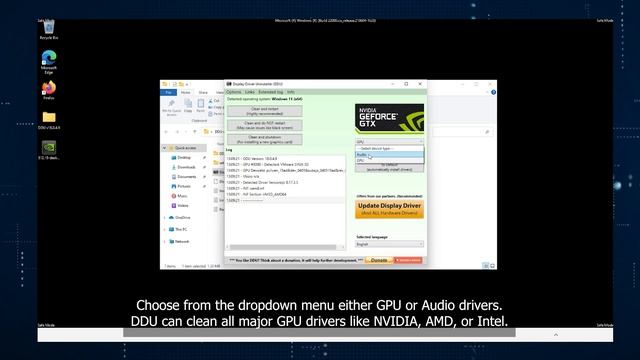
Task: Click the log horizontal scrollbar
Action: coord(283,247)
